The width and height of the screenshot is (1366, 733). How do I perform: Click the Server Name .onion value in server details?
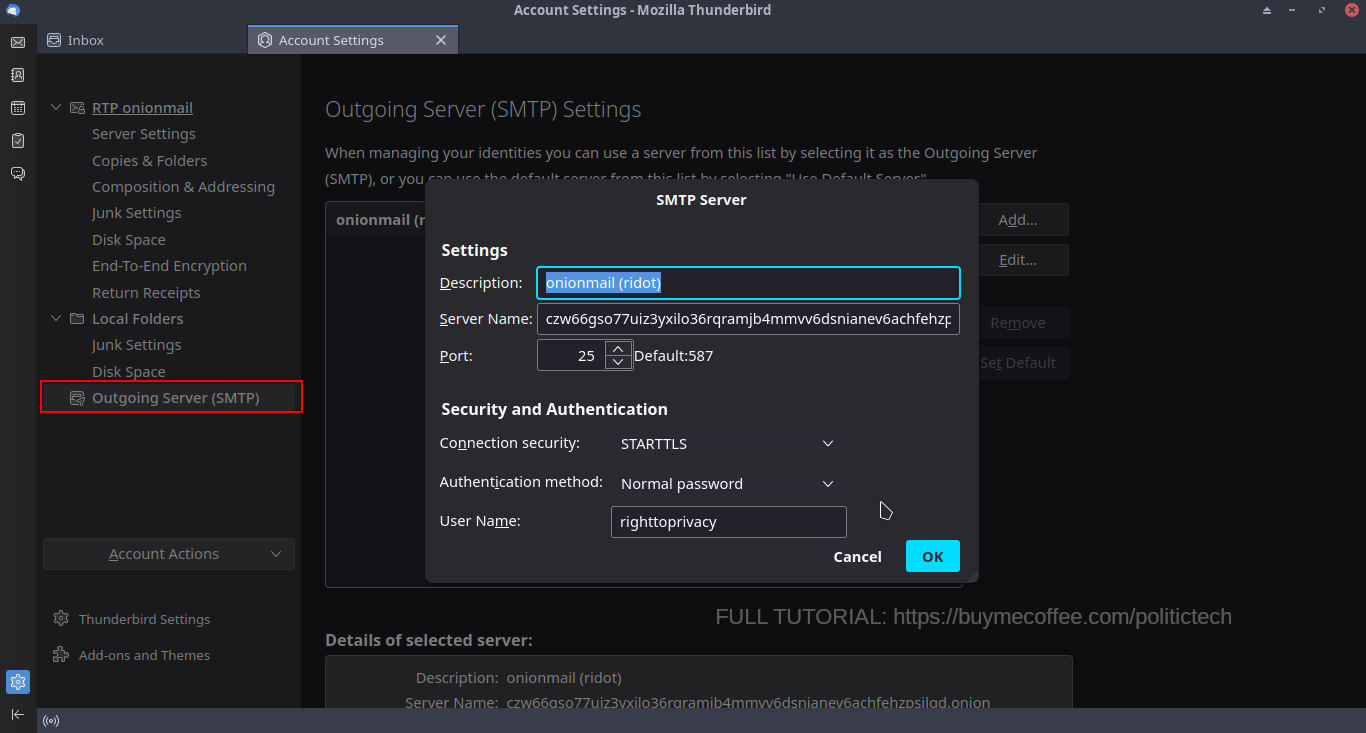click(x=749, y=703)
